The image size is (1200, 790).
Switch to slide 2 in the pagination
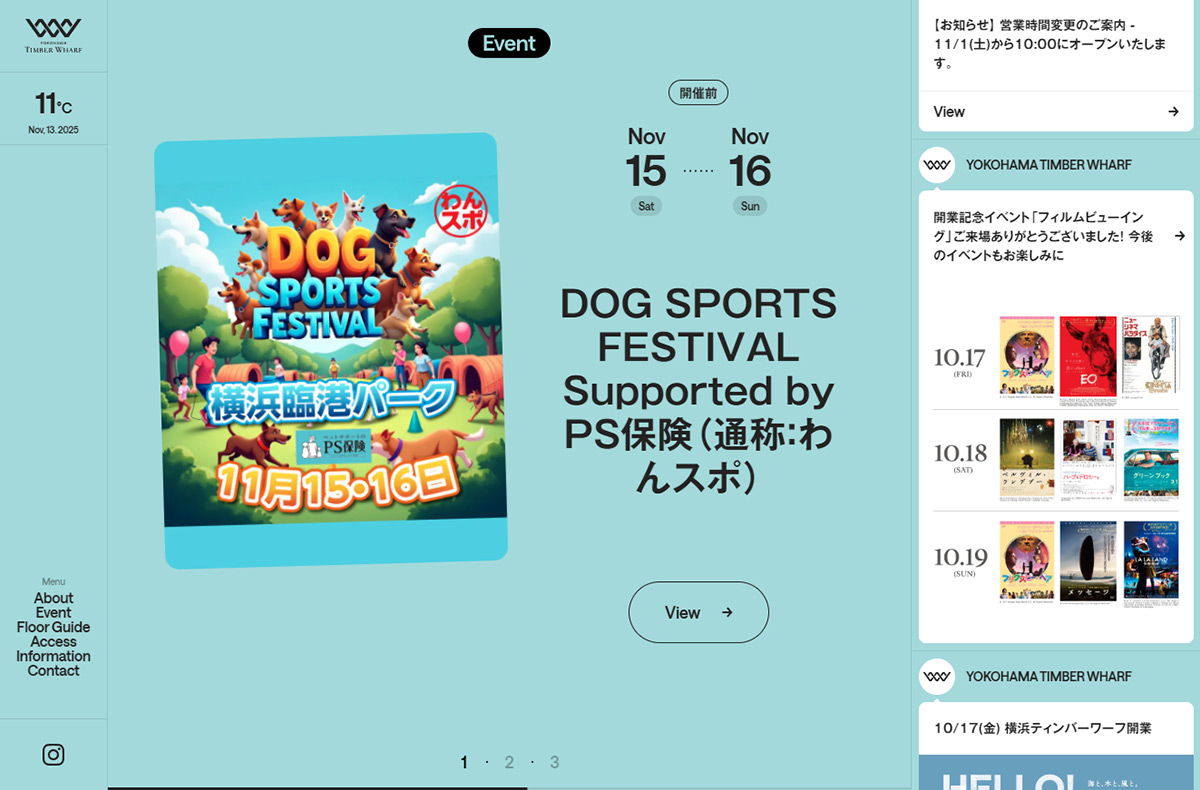point(509,762)
